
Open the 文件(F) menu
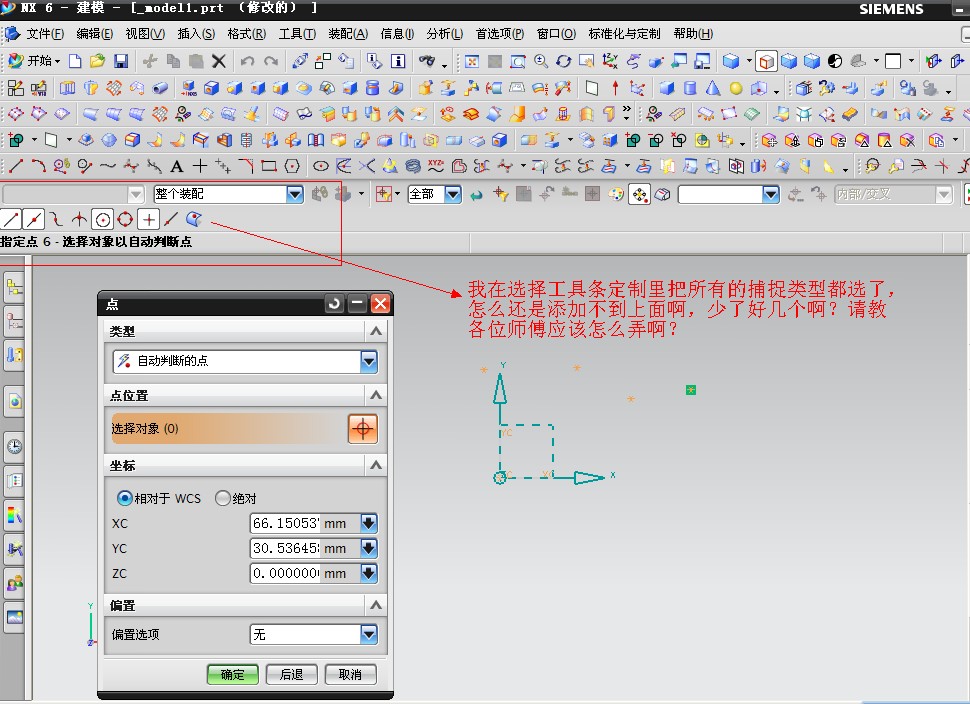click(x=45, y=34)
